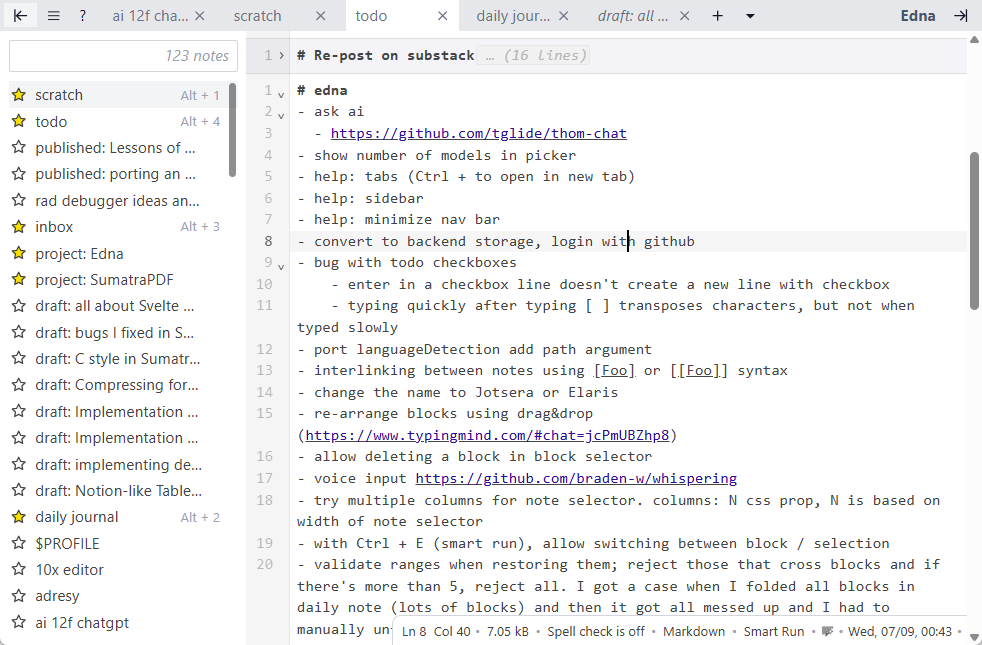This screenshot has width=982, height=645.
Task: Fold the '# edna' heading section
Action: (281, 95)
